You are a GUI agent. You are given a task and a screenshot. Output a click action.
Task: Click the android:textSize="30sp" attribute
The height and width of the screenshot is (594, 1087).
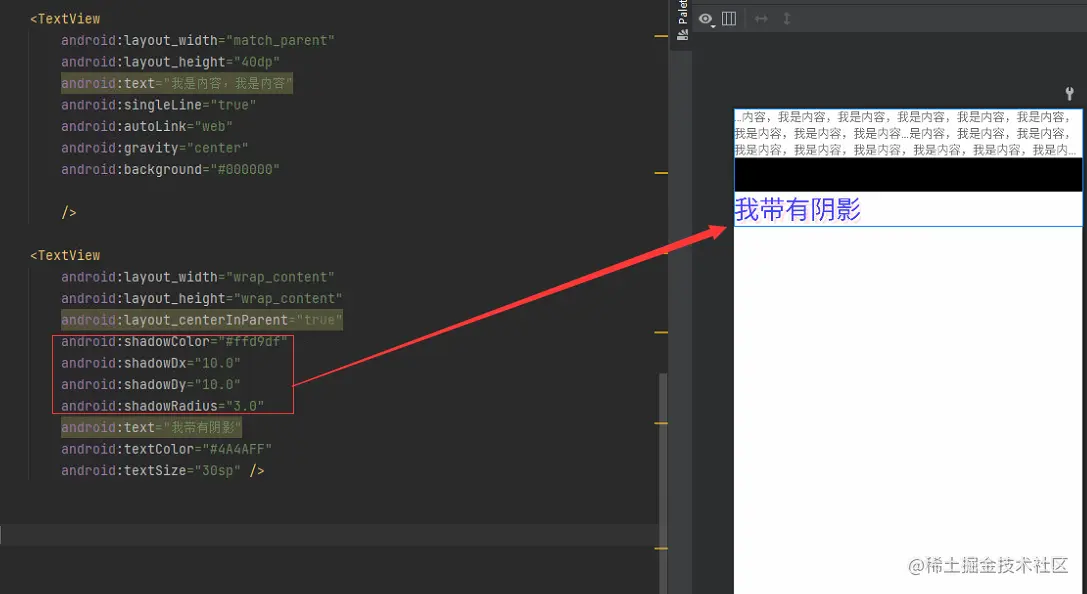(x=151, y=471)
